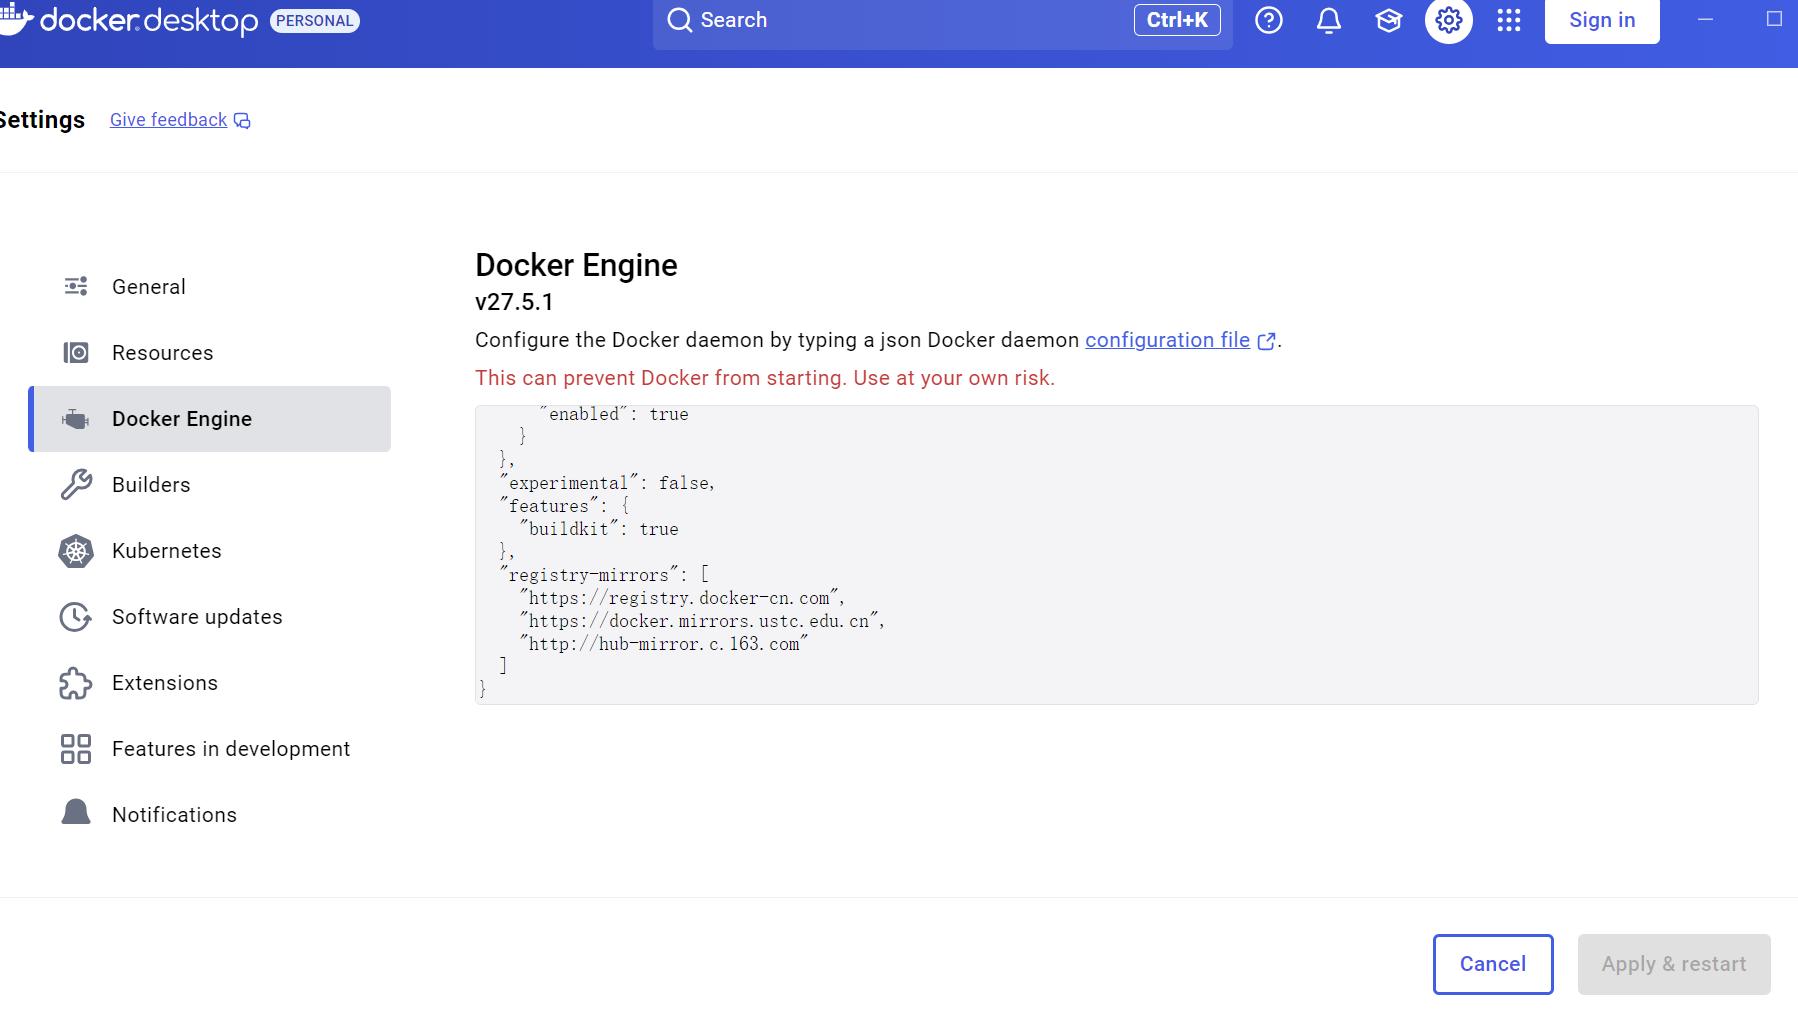The width and height of the screenshot is (1798, 1021).
Task: Open the notifications bell icon
Action: (x=1328, y=20)
